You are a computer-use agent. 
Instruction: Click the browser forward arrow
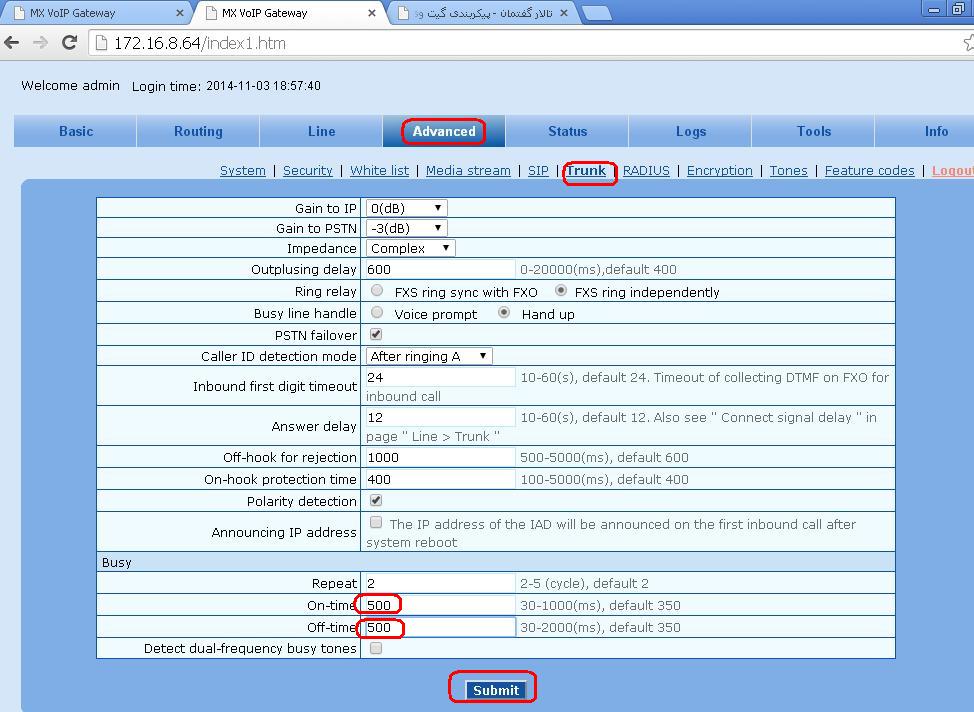40,43
